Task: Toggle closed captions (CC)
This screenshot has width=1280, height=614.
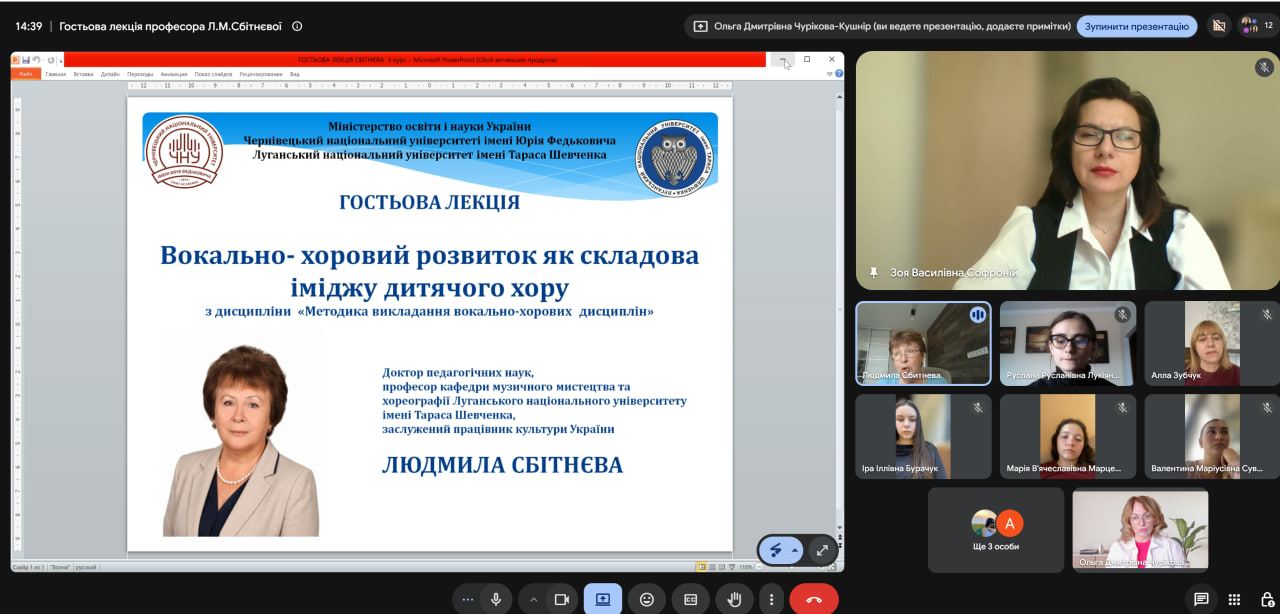Action: pyautogui.click(x=690, y=599)
